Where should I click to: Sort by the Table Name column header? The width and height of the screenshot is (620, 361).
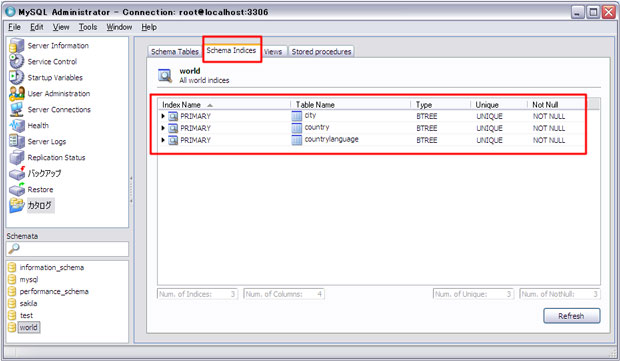350,105
